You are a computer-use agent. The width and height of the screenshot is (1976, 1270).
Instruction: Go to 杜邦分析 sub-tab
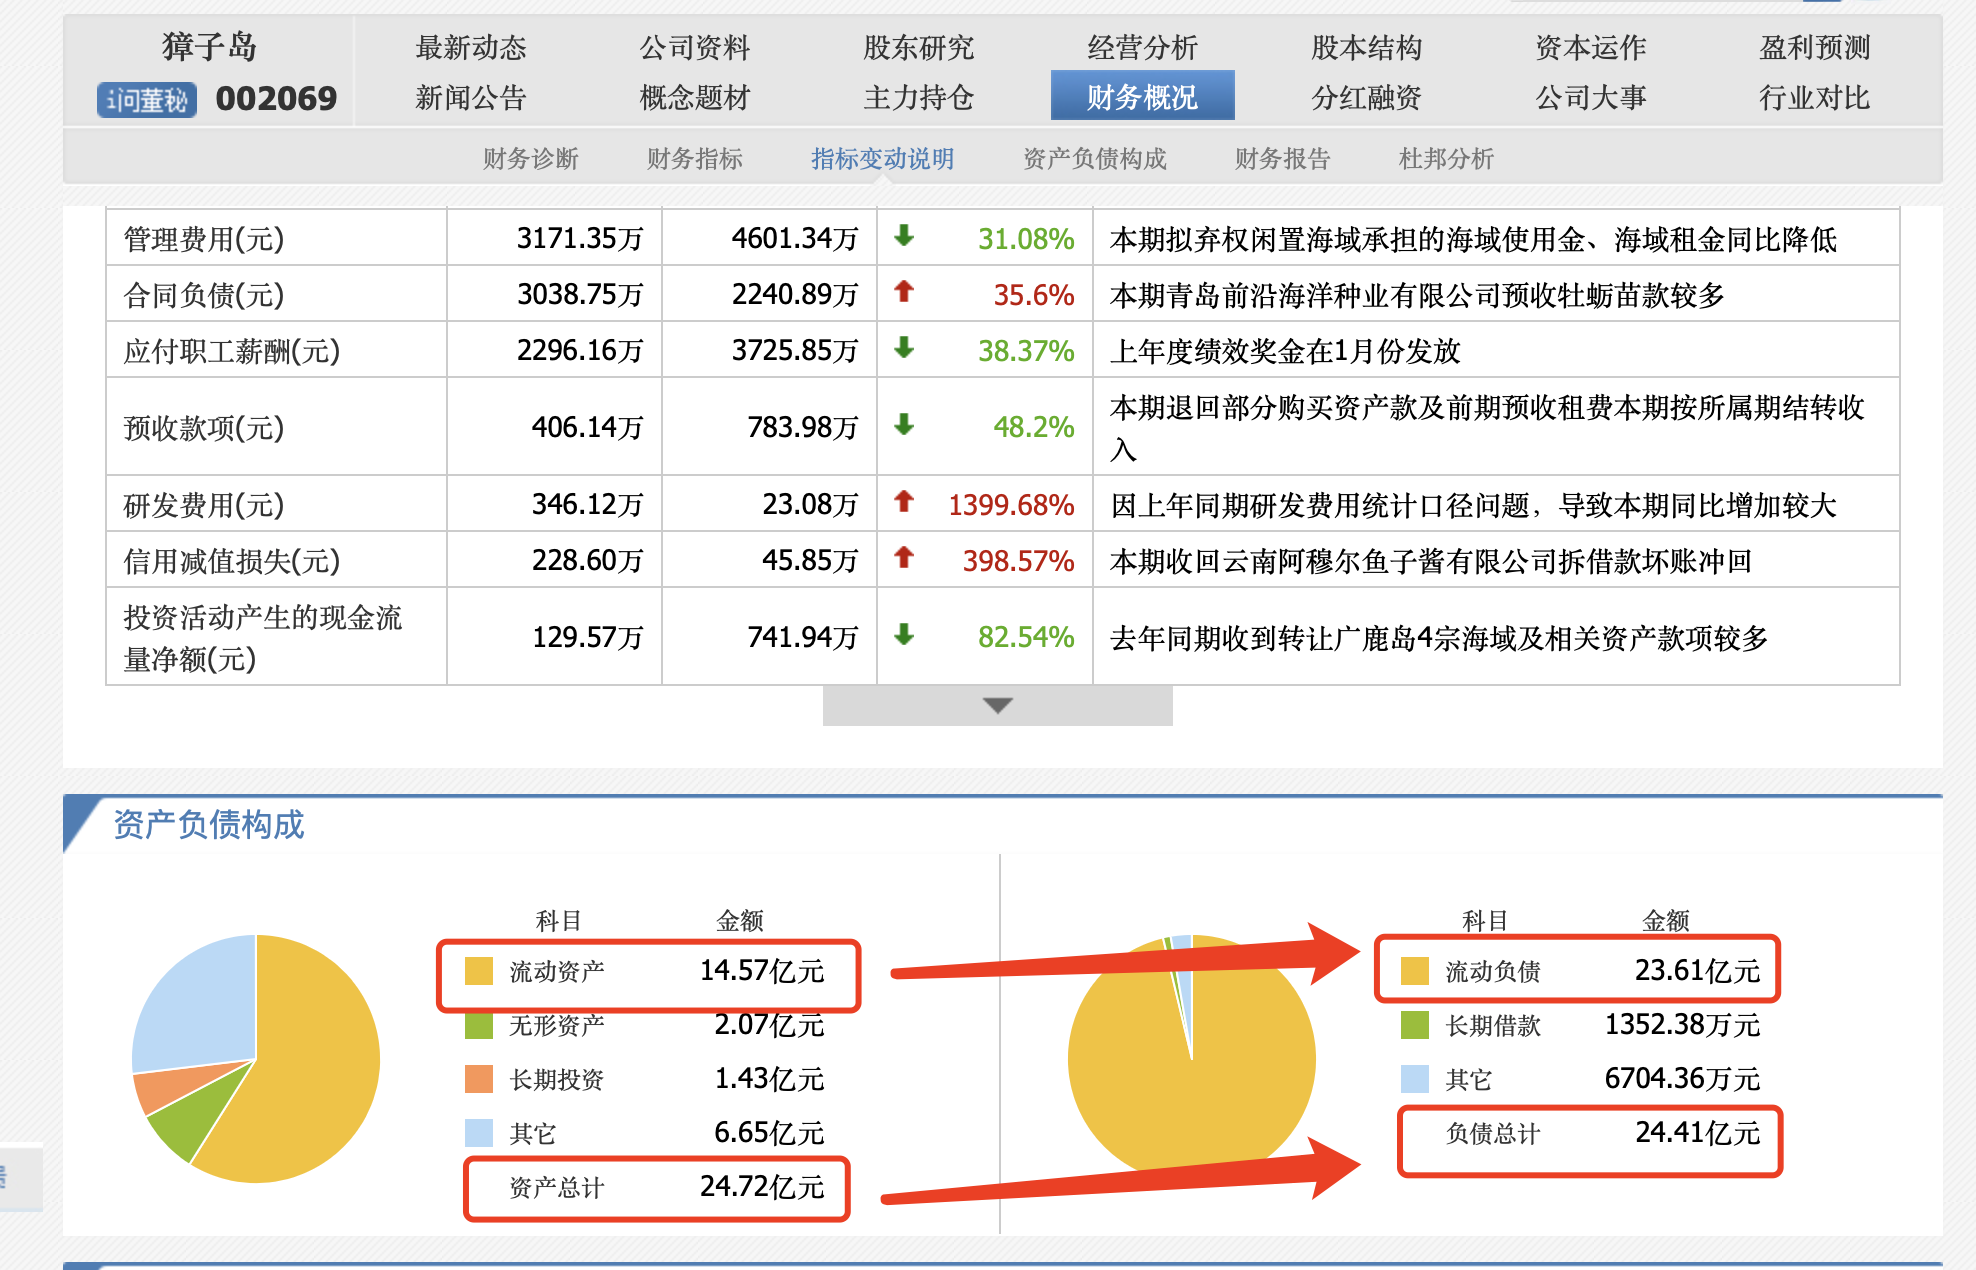[1446, 159]
